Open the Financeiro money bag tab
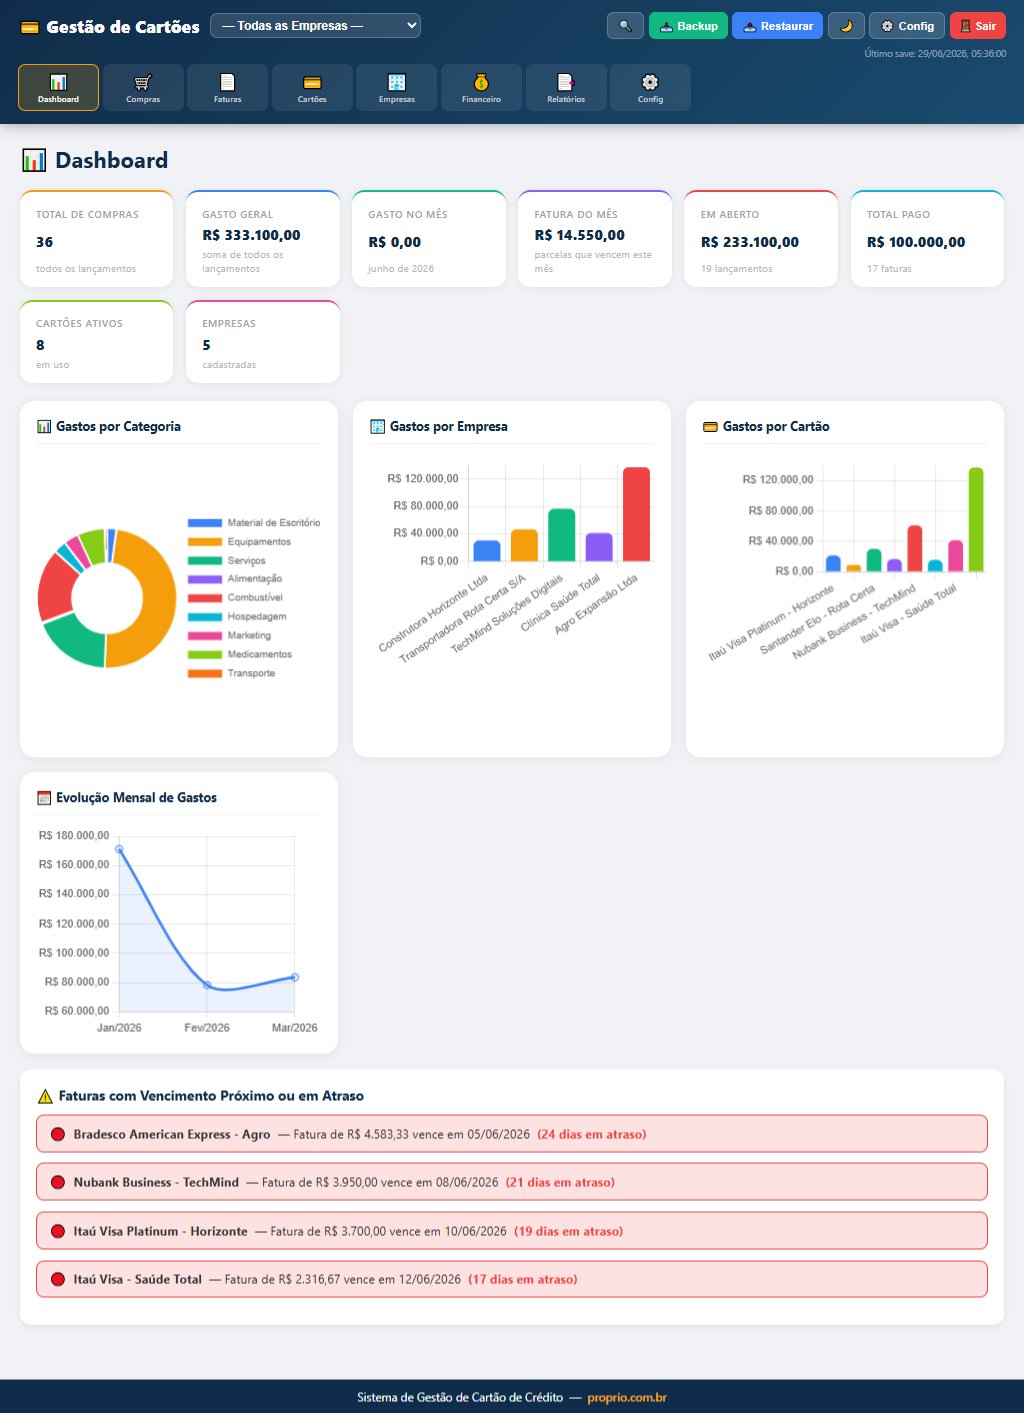Viewport: 1024px width, 1413px height. tap(481, 87)
